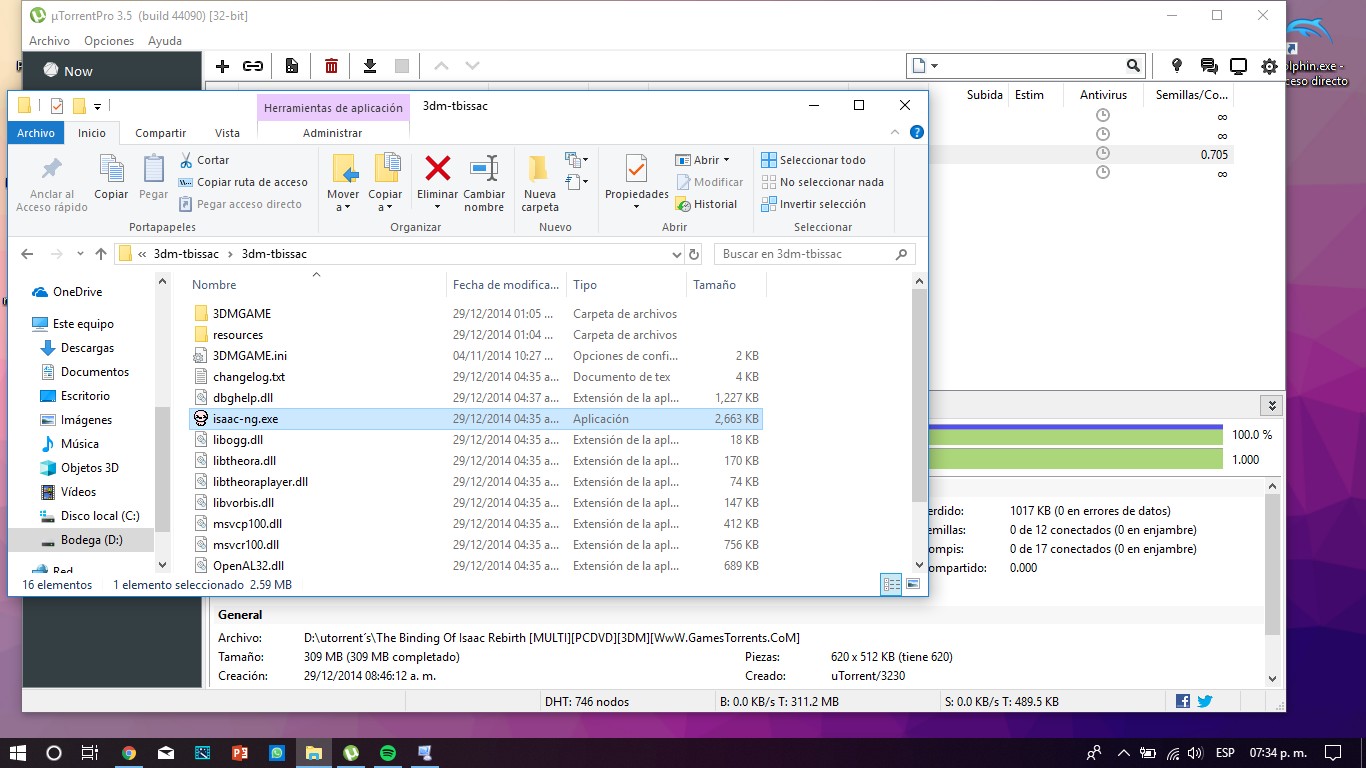Open uTorrent Ayuda menu
This screenshot has height=768, width=1366.
point(165,41)
